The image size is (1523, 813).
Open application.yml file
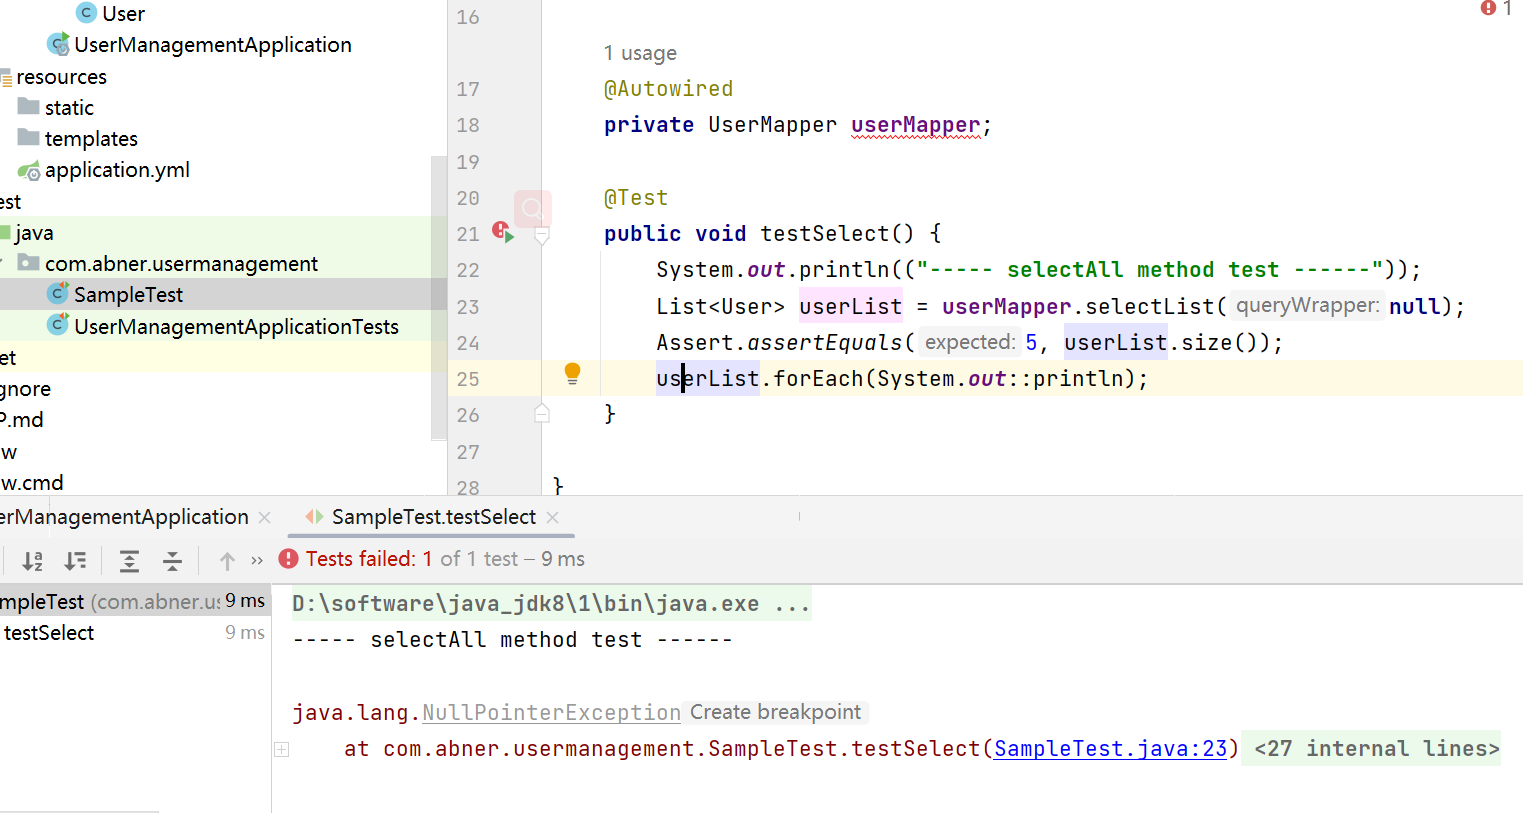[117, 170]
